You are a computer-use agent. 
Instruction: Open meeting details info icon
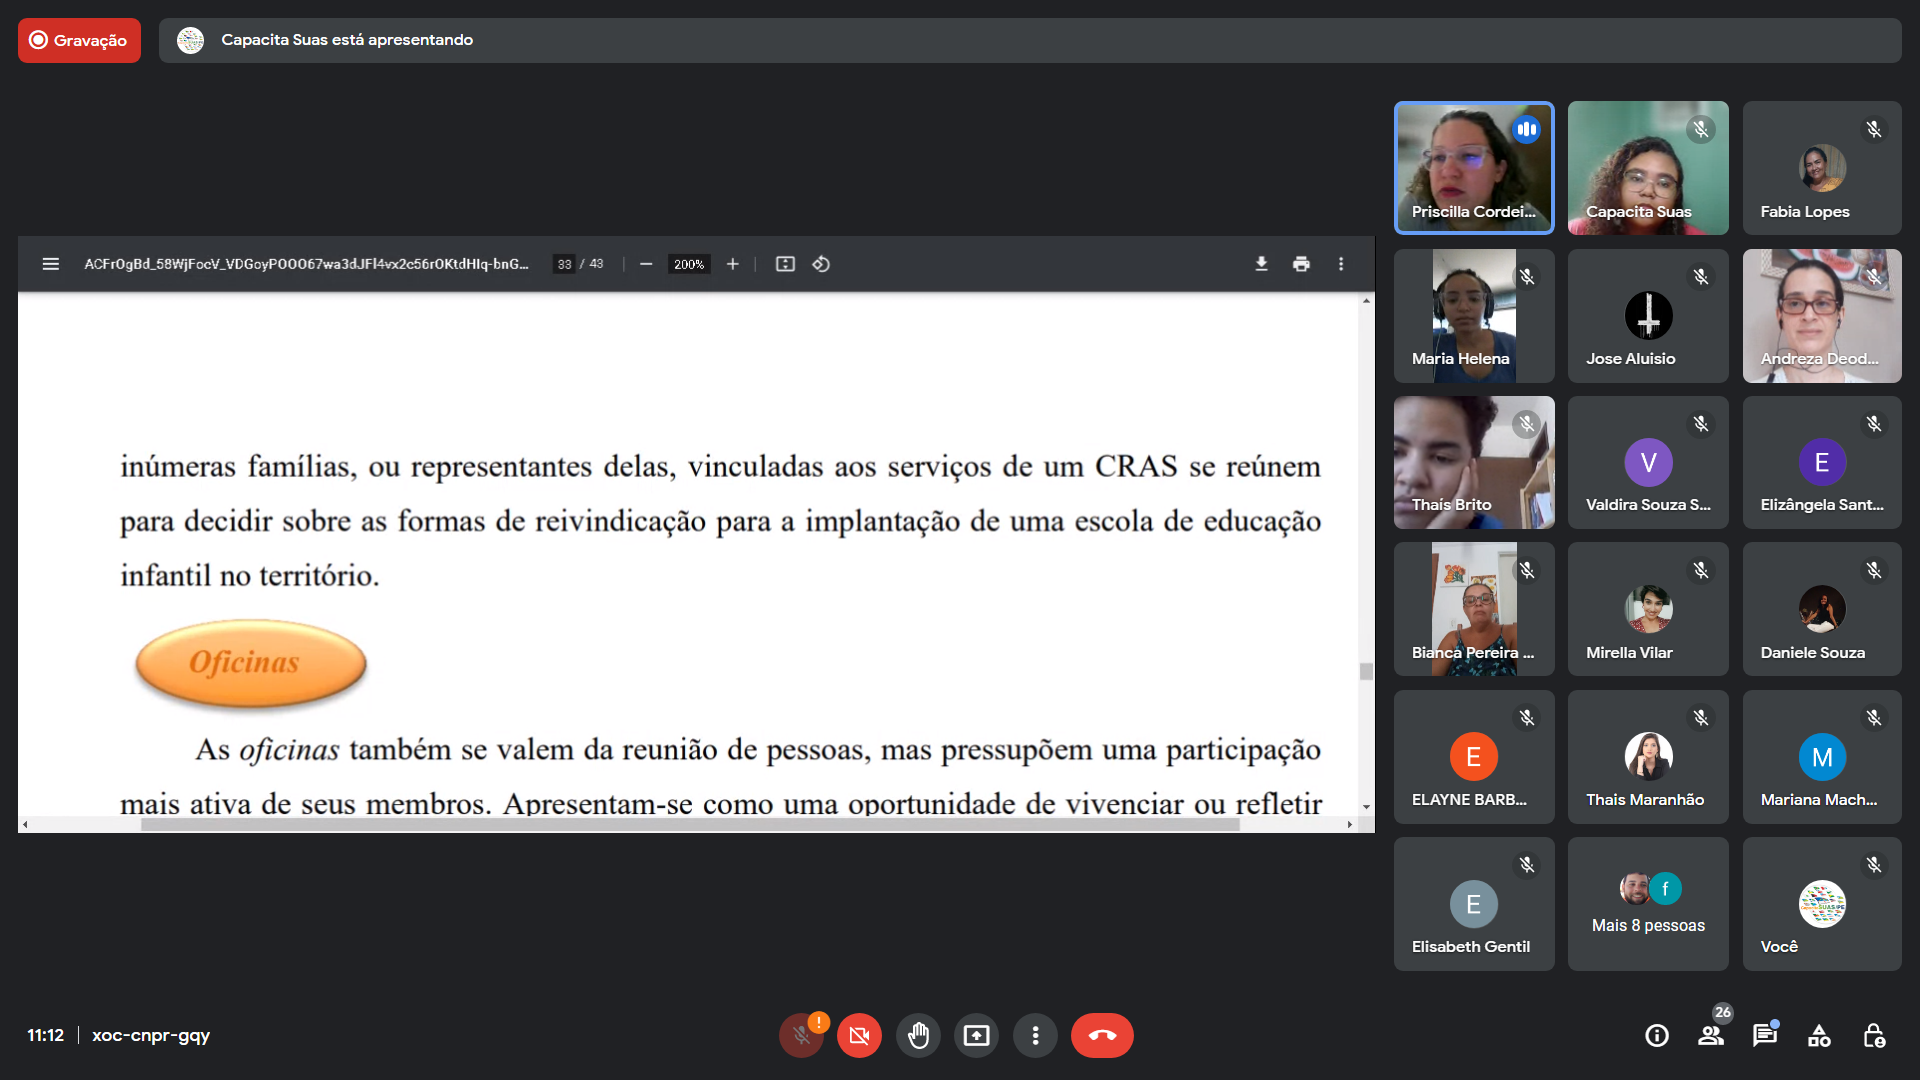pos(1657,1035)
